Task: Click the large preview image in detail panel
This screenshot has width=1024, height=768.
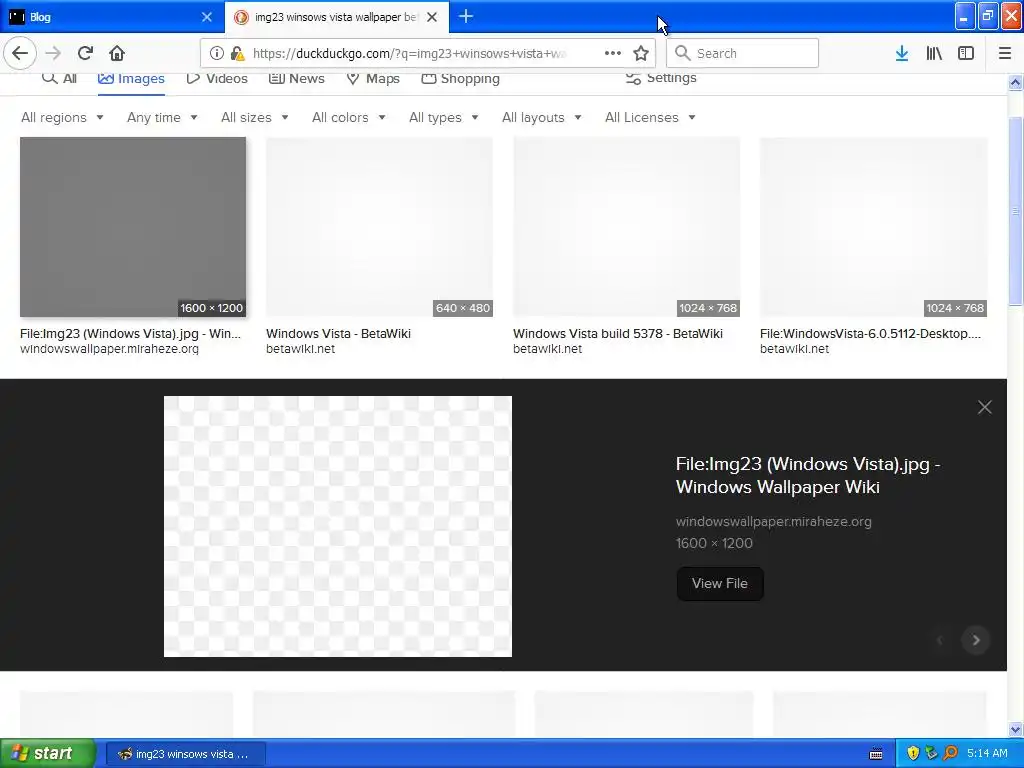Action: 338,526
